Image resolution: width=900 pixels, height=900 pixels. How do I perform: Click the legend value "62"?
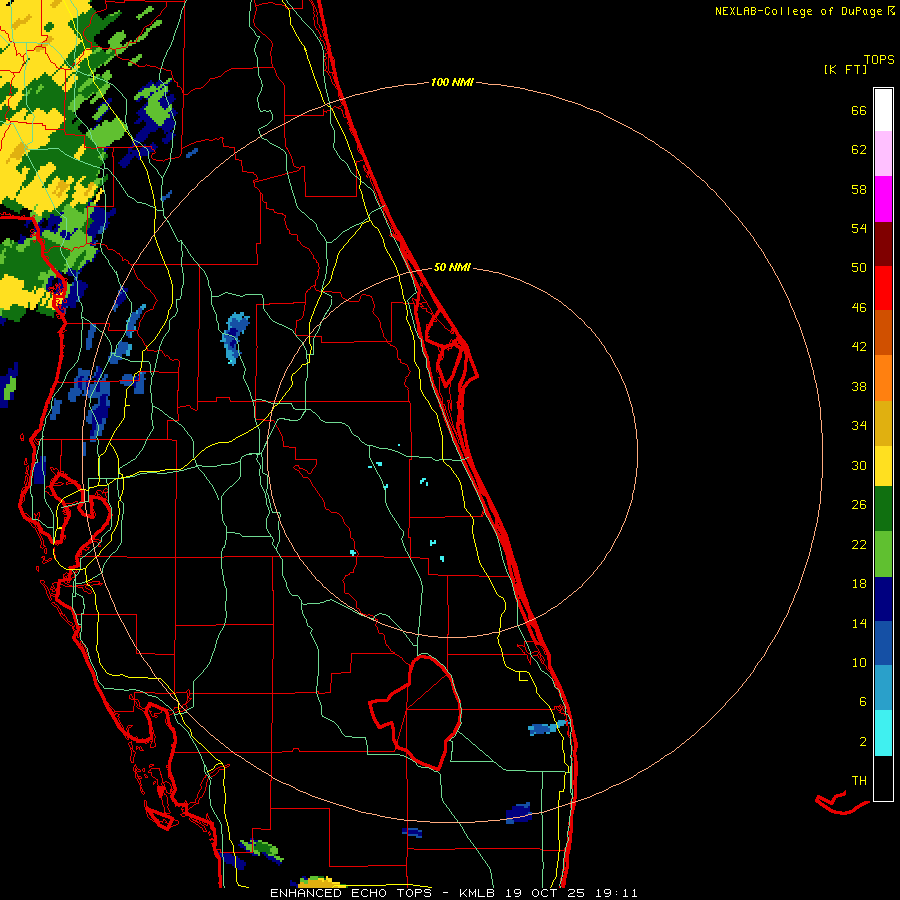point(859,150)
